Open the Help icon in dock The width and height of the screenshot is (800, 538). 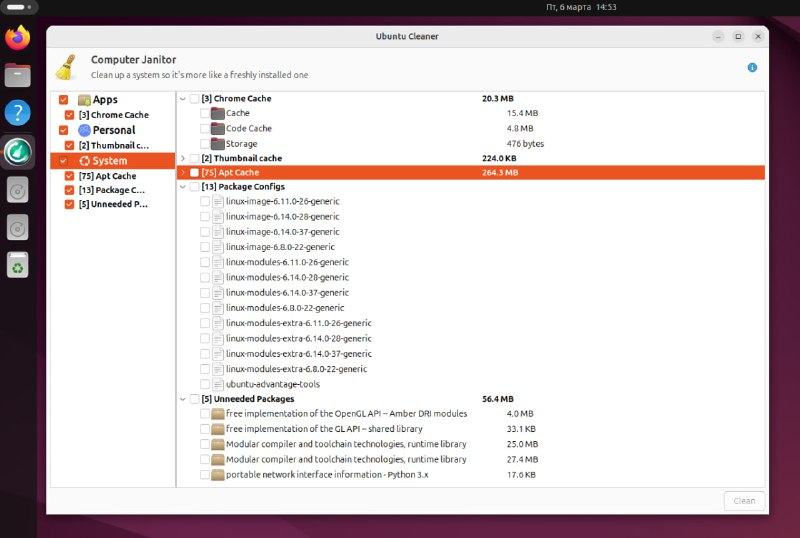pos(17,112)
